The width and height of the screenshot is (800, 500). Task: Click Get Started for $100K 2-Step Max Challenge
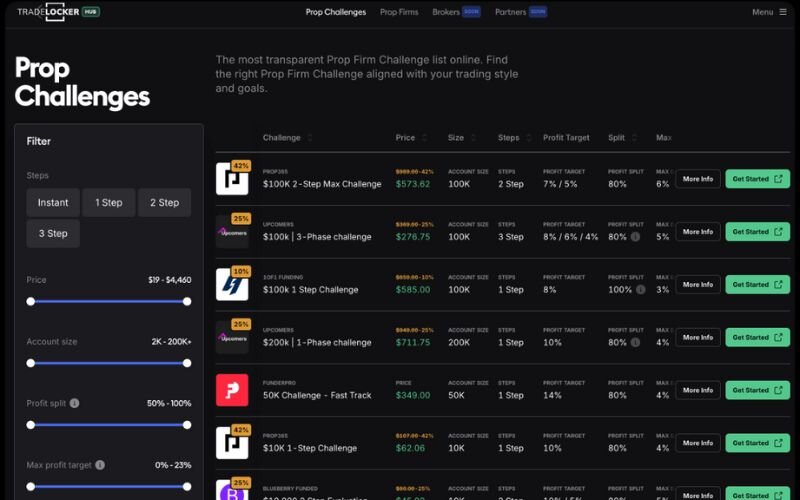[x=757, y=179]
